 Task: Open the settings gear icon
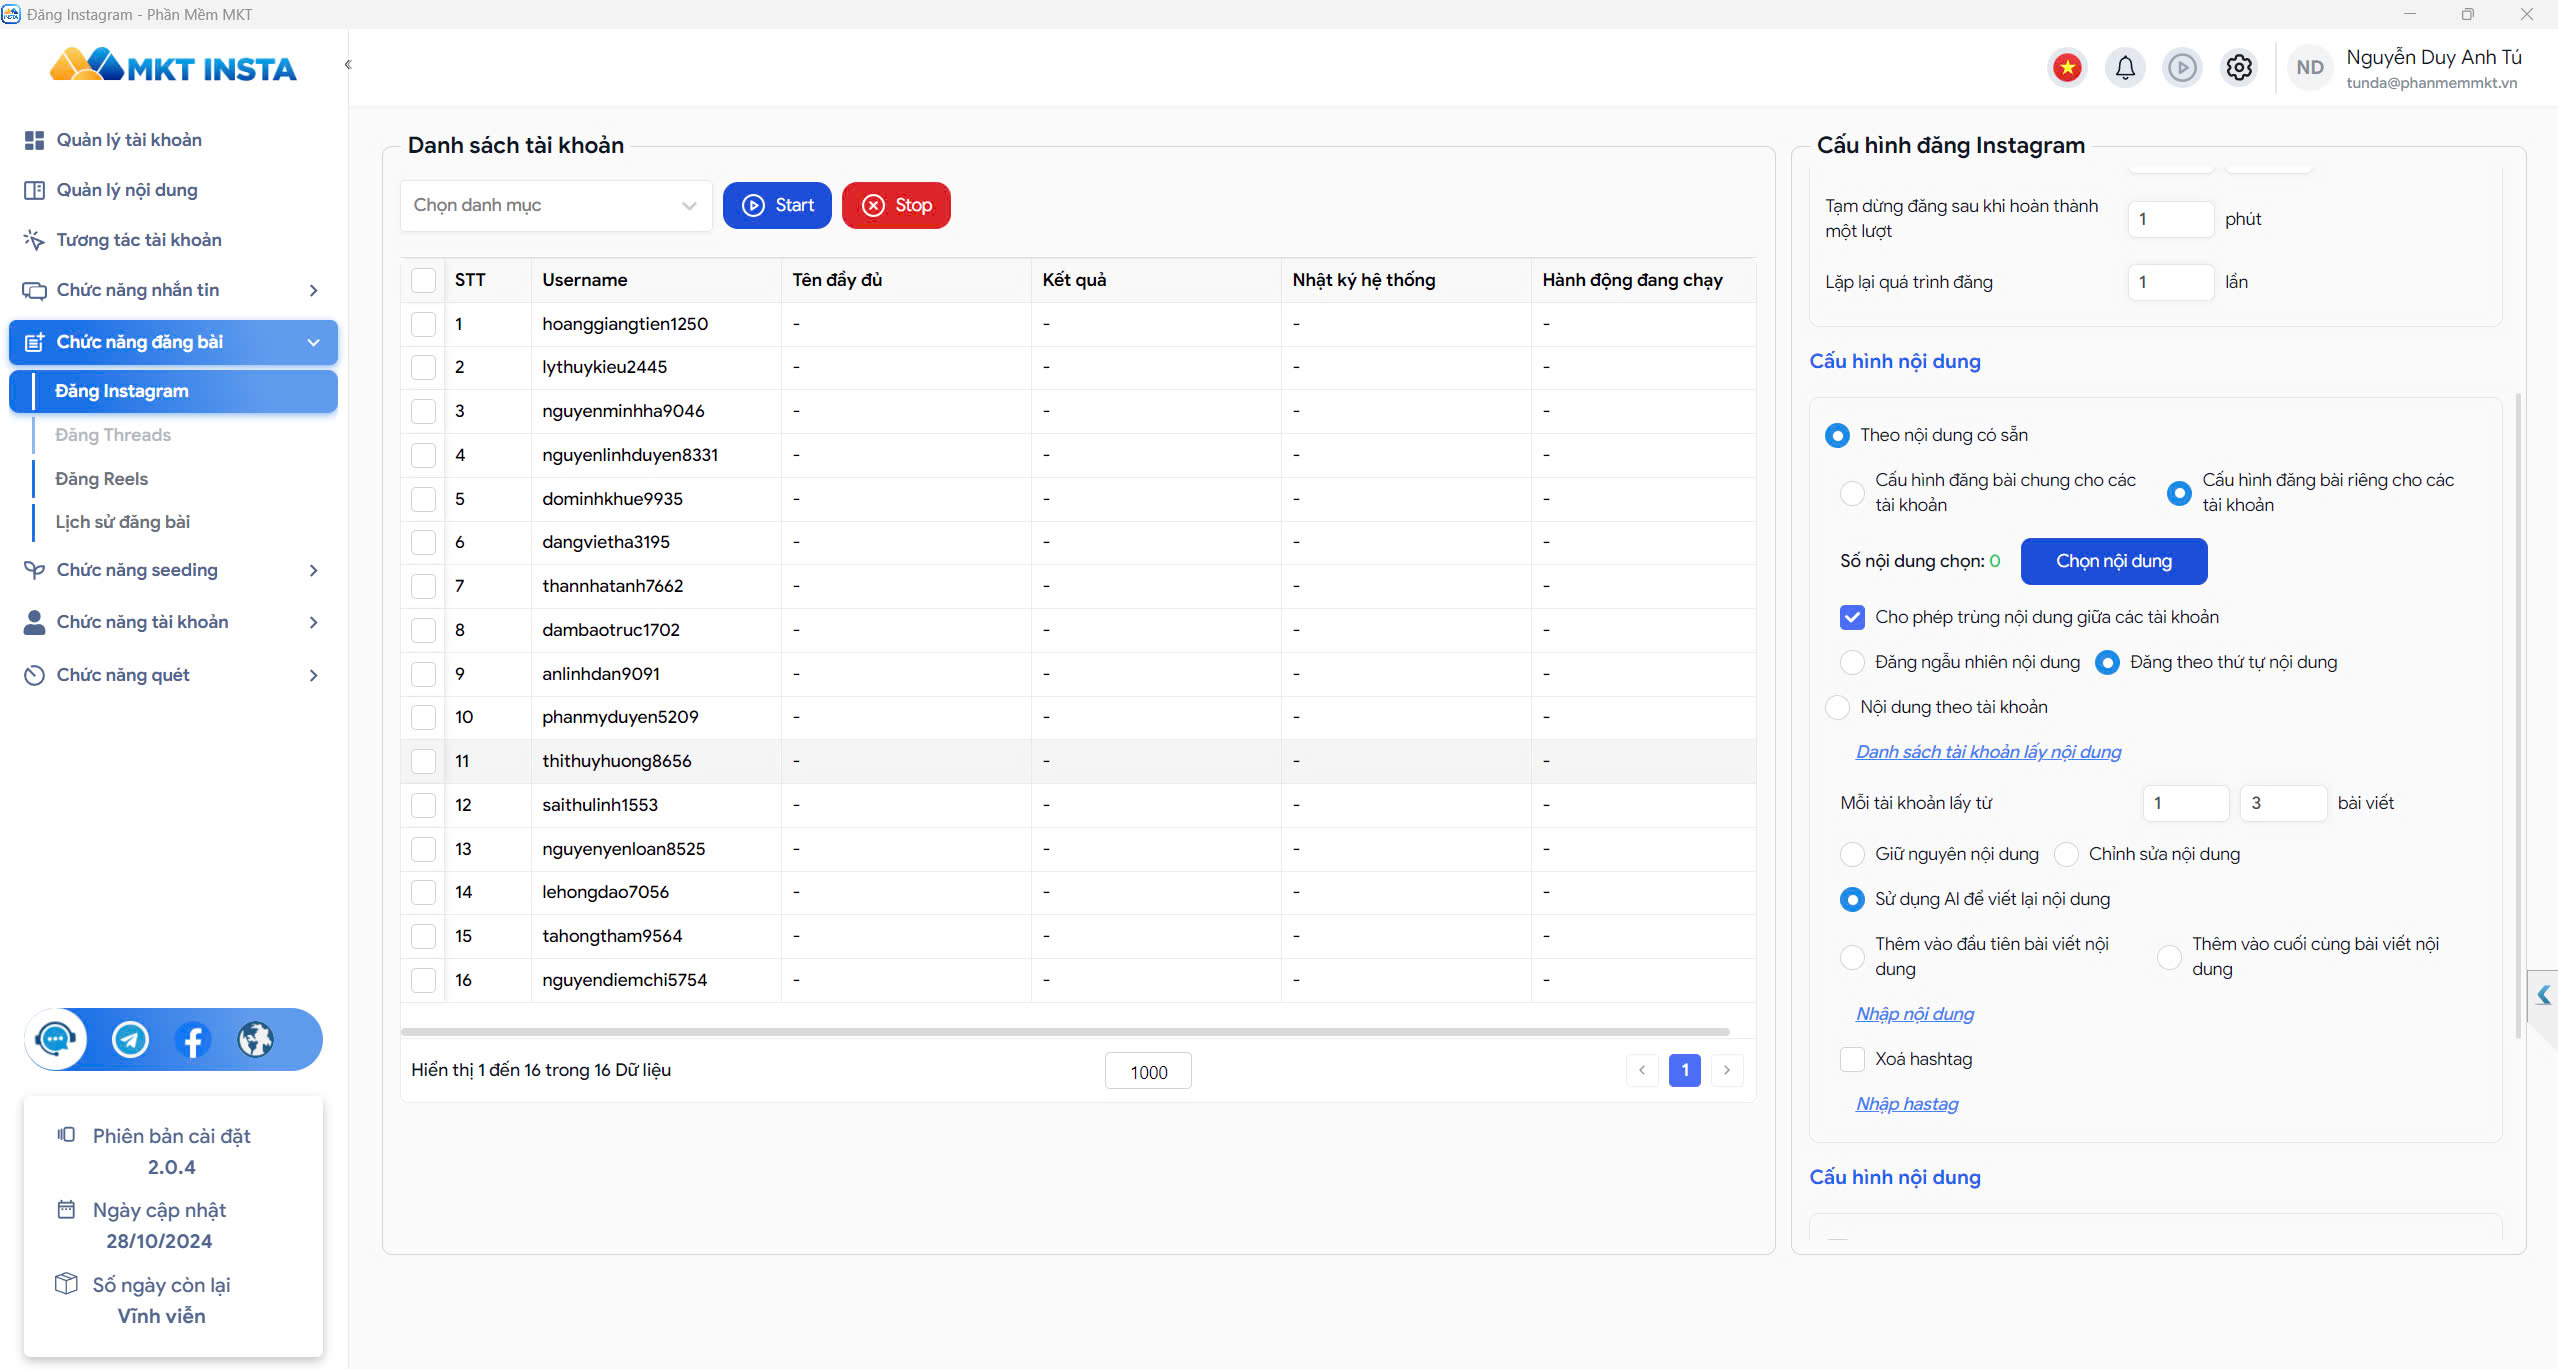click(2239, 68)
